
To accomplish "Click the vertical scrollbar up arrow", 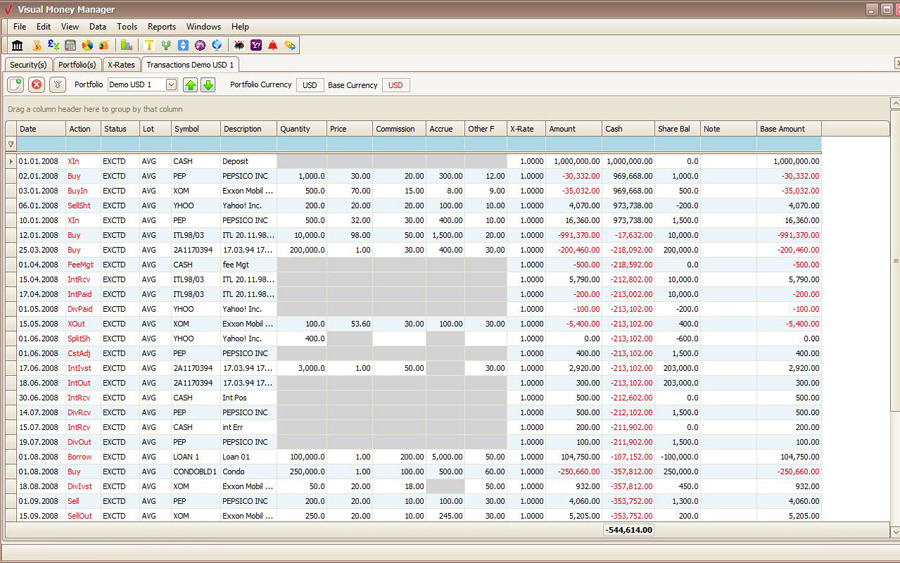I will (894, 103).
